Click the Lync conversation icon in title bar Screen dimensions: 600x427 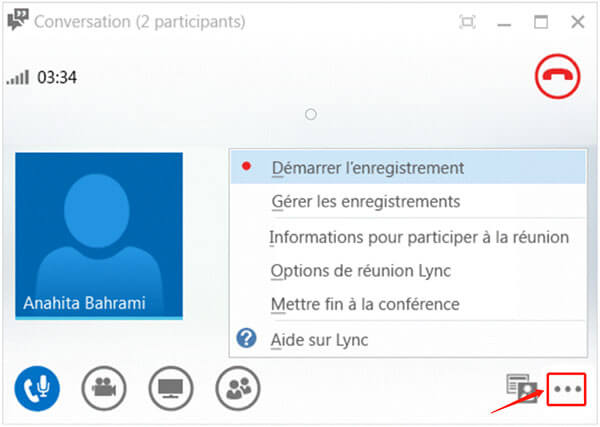tap(17, 21)
